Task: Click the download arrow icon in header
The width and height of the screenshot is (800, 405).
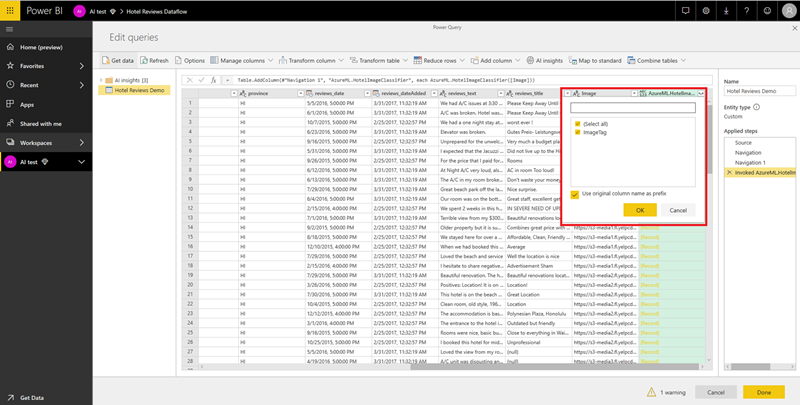Action: point(728,11)
